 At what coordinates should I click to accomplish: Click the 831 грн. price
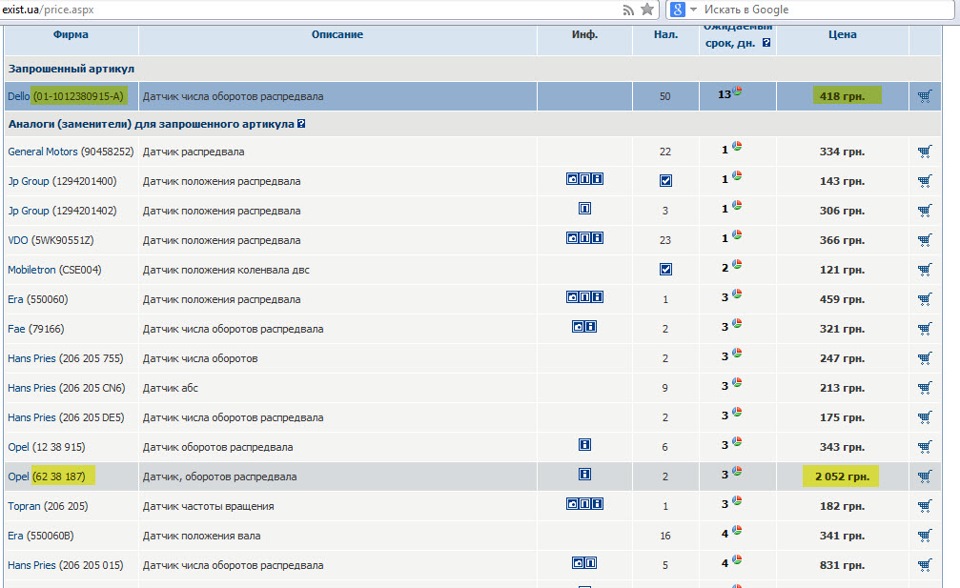(842, 565)
